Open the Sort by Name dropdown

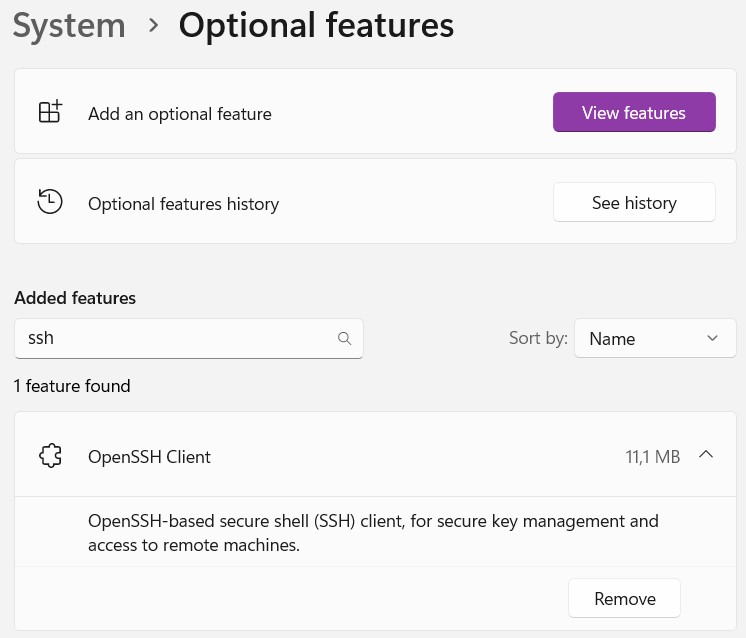(654, 339)
